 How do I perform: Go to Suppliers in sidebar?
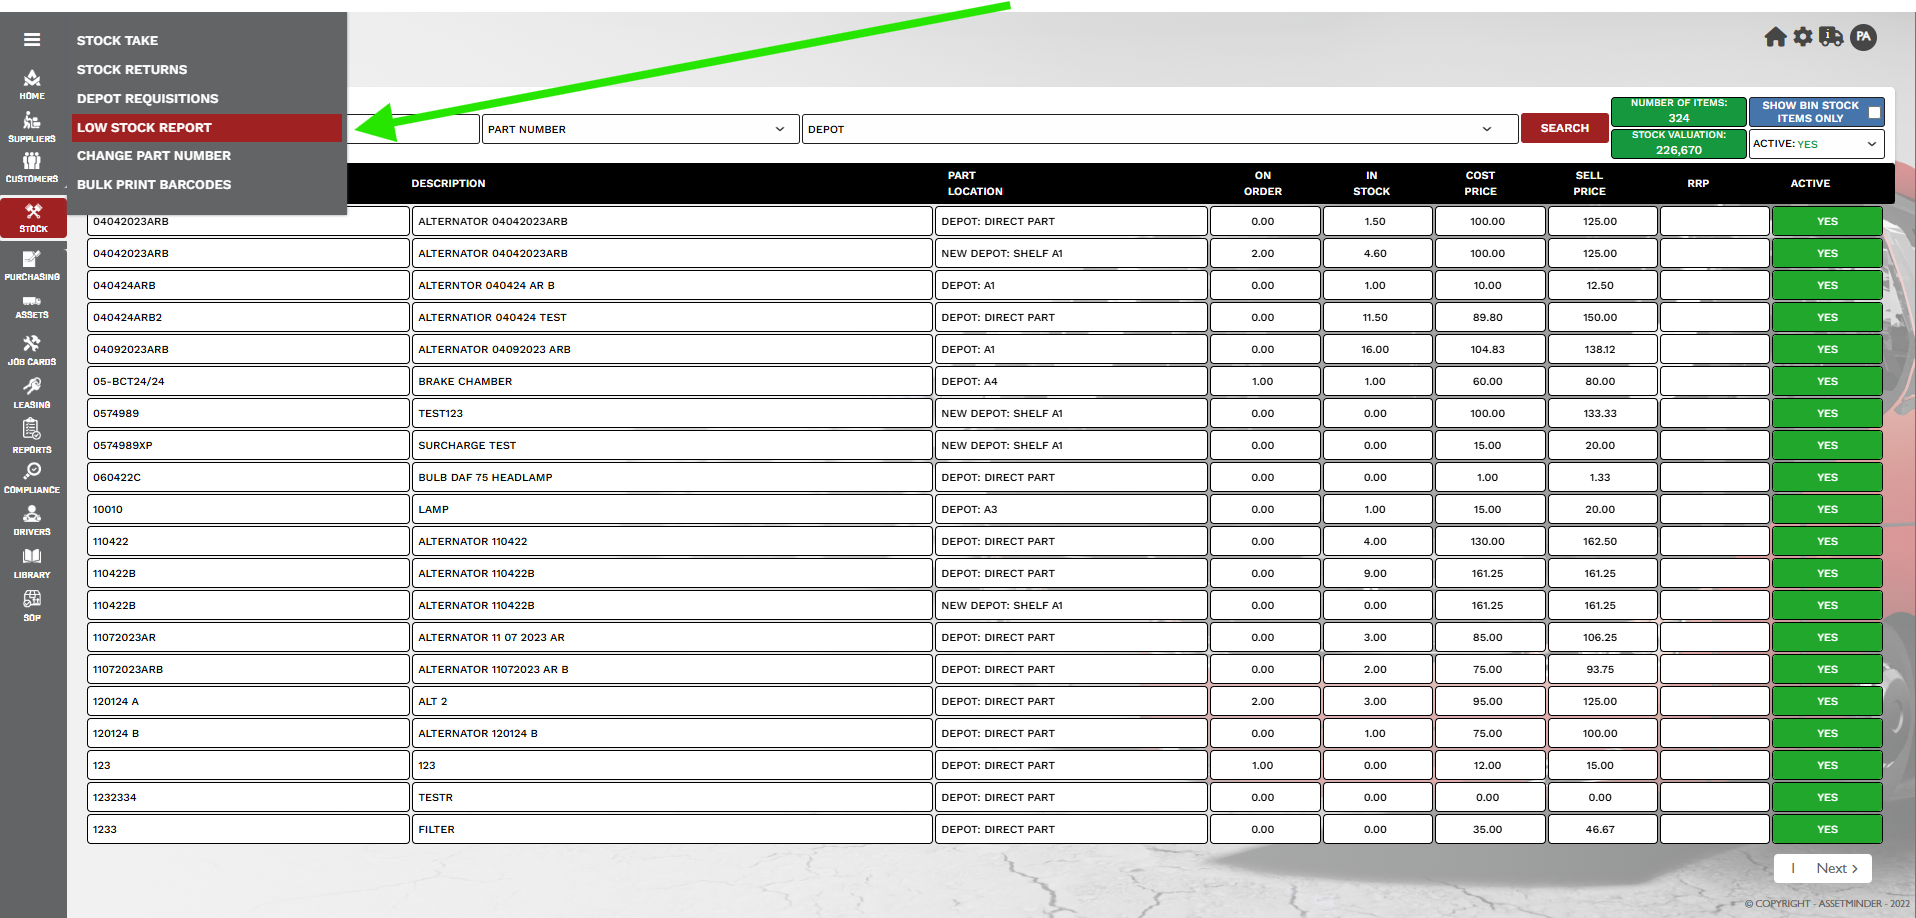point(32,127)
